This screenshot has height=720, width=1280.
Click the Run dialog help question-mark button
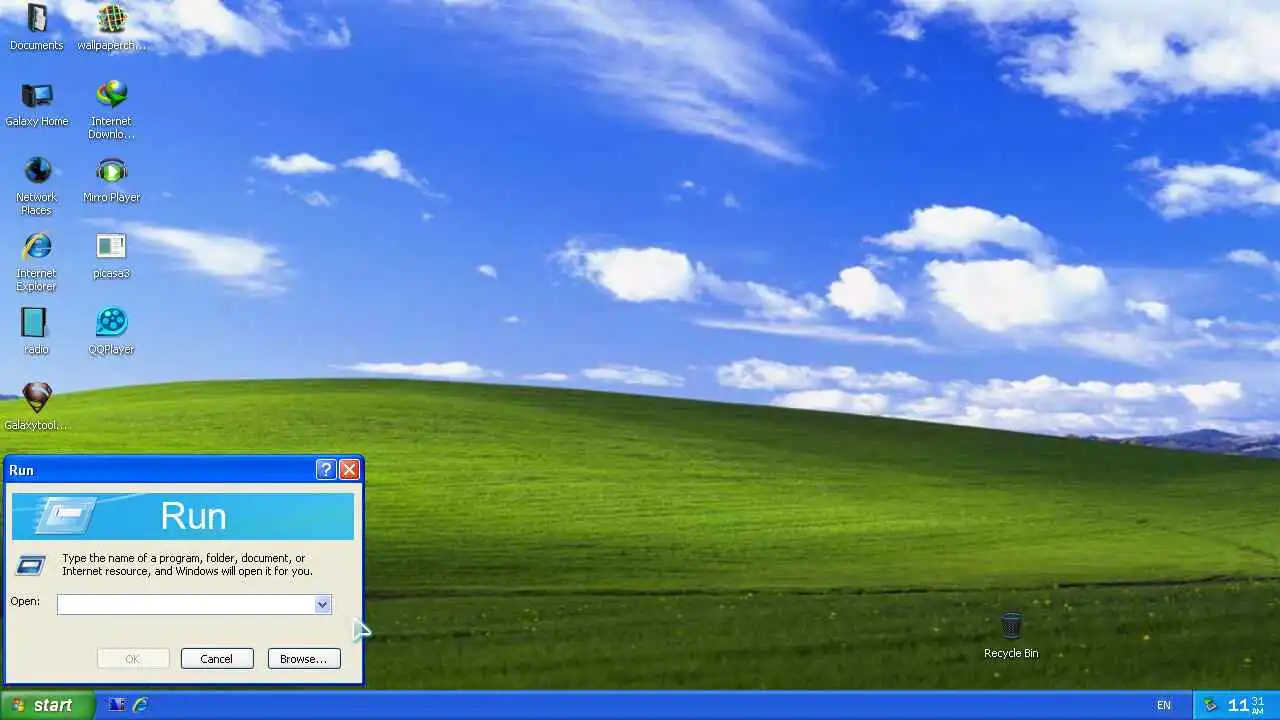point(326,470)
